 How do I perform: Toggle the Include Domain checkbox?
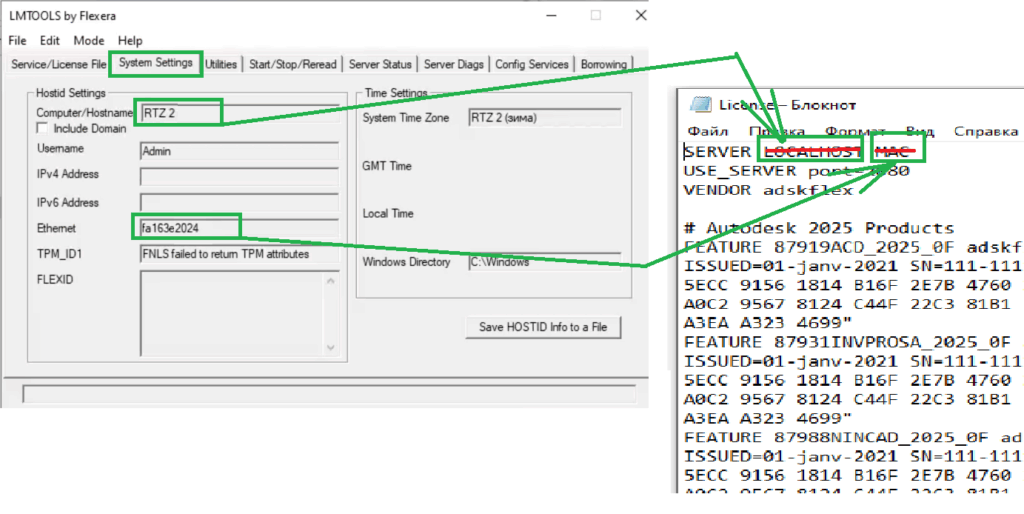click(x=42, y=128)
